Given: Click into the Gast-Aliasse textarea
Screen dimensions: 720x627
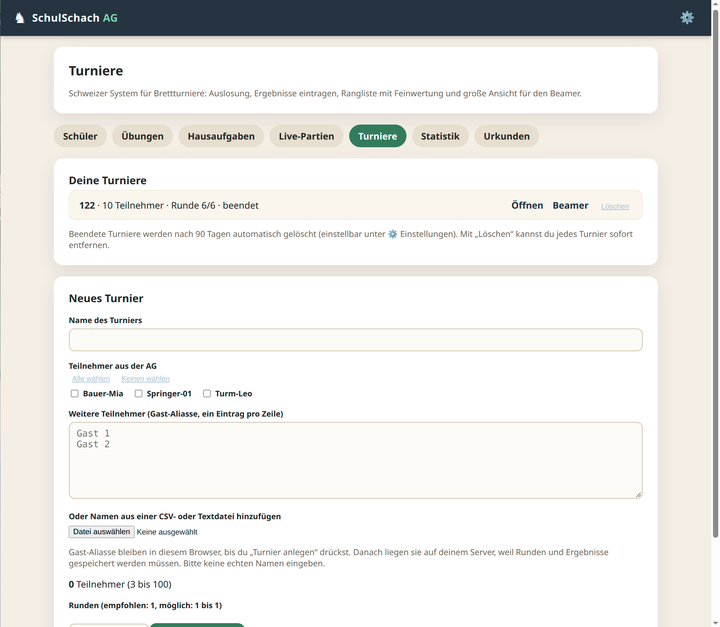Looking at the screenshot, I should 355,460.
